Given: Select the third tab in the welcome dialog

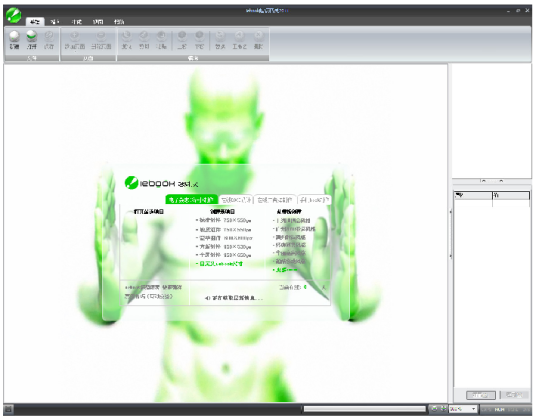Looking at the screenshot, I should [275, 200].
